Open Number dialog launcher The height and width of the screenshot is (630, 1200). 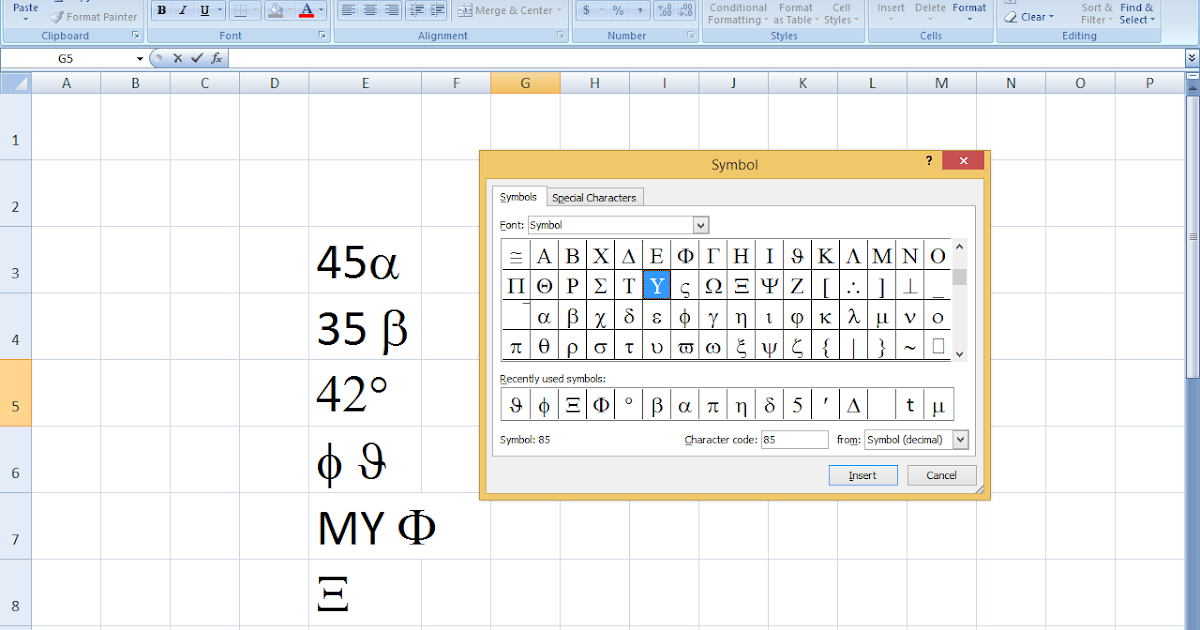click(691, 35)
